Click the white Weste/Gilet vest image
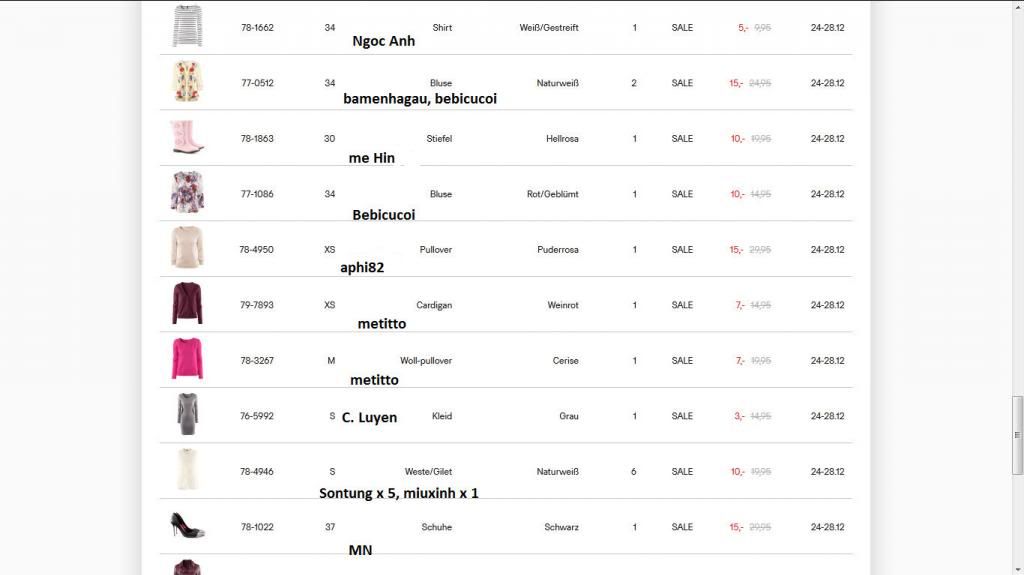Image resolution: width=1024 pixels, height=575 pixels. point(187,470)
